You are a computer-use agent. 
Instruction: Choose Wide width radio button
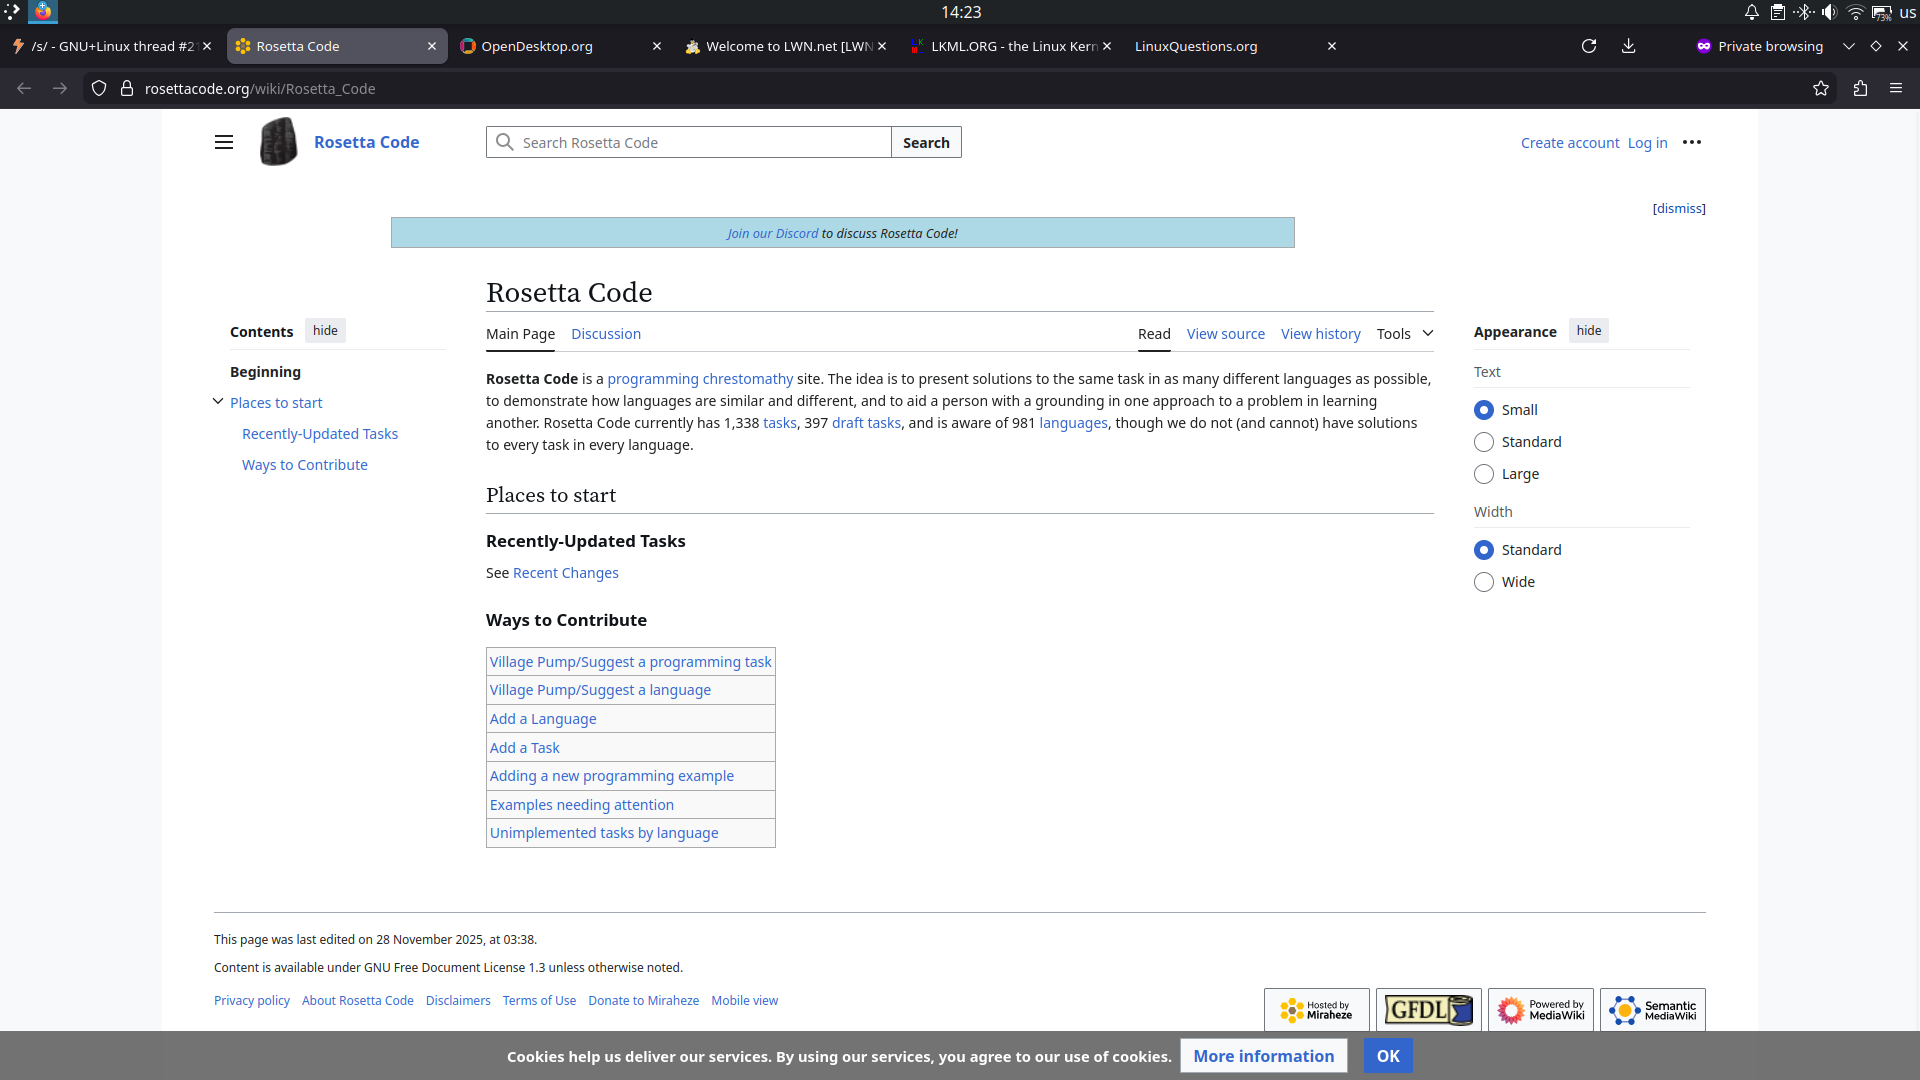coord(1484,582)
